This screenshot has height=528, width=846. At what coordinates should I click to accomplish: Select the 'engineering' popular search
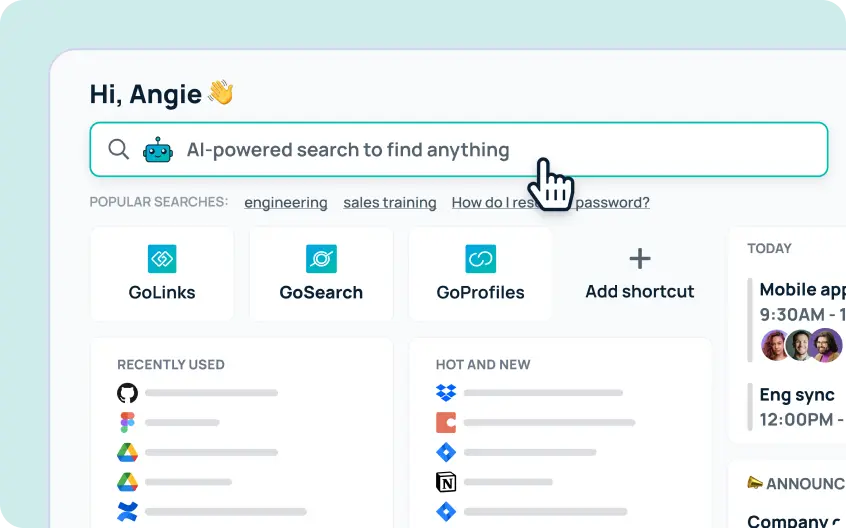(286, 203)
